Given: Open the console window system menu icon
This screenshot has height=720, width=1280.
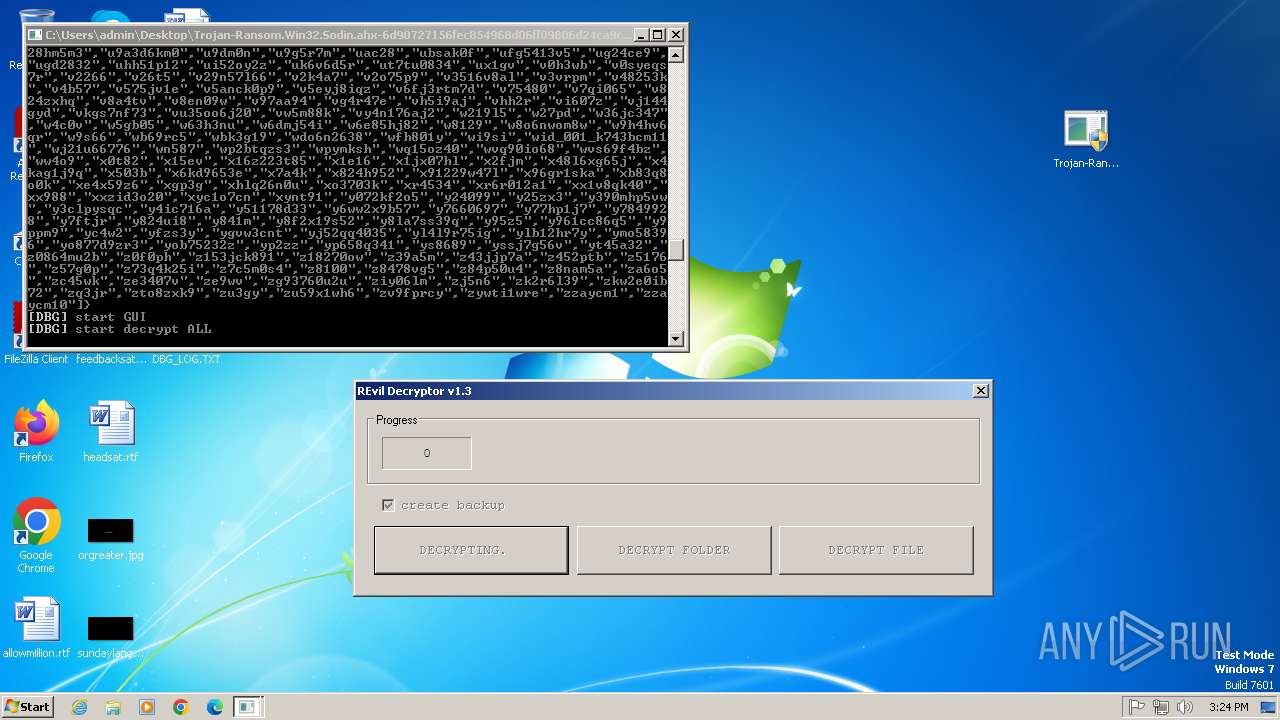Looking at the screenshot, I should coord(36,34).
